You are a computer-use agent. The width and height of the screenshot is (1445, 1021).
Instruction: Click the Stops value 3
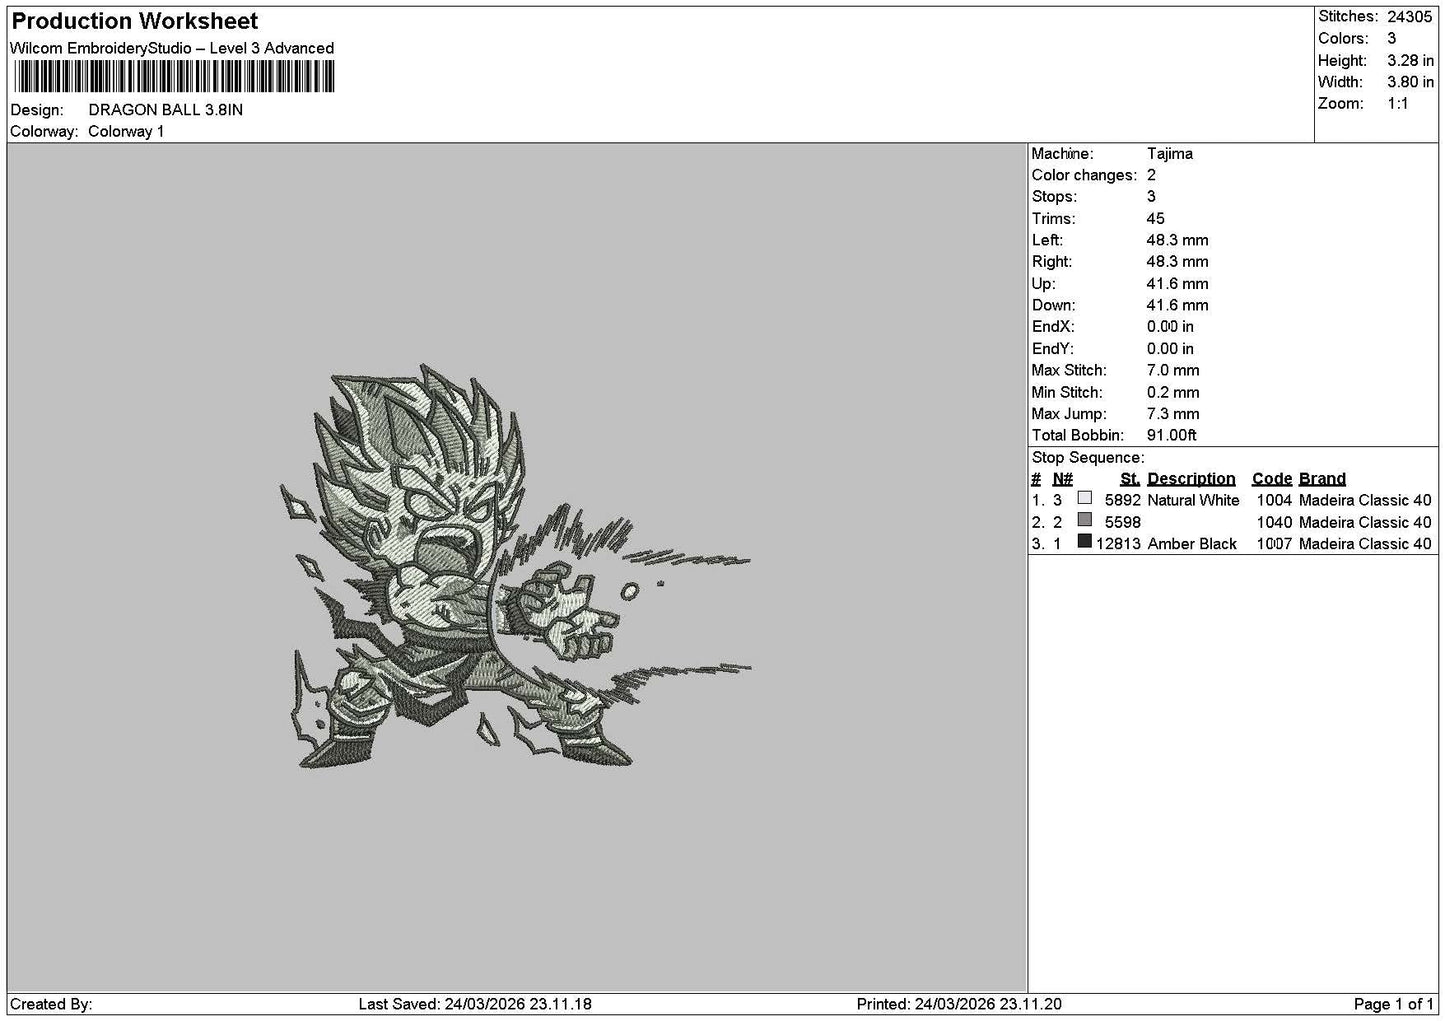[x=1151, y=197]
